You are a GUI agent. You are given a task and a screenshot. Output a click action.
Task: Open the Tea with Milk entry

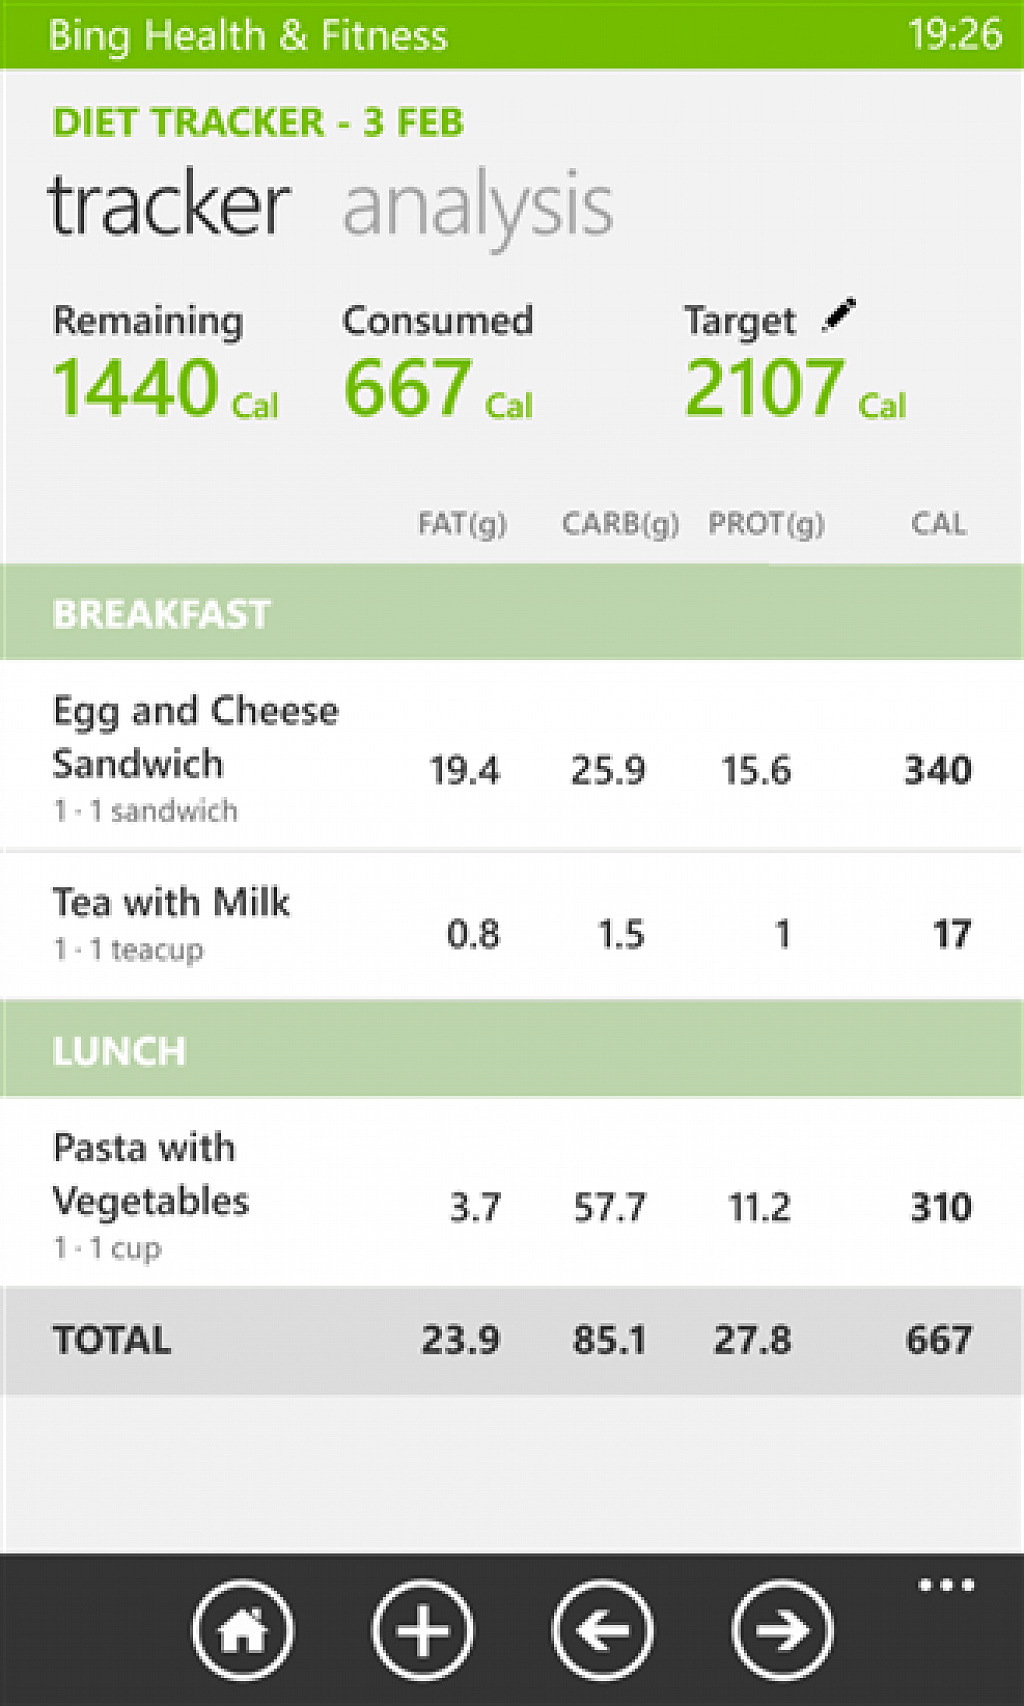tap(512, 925)
